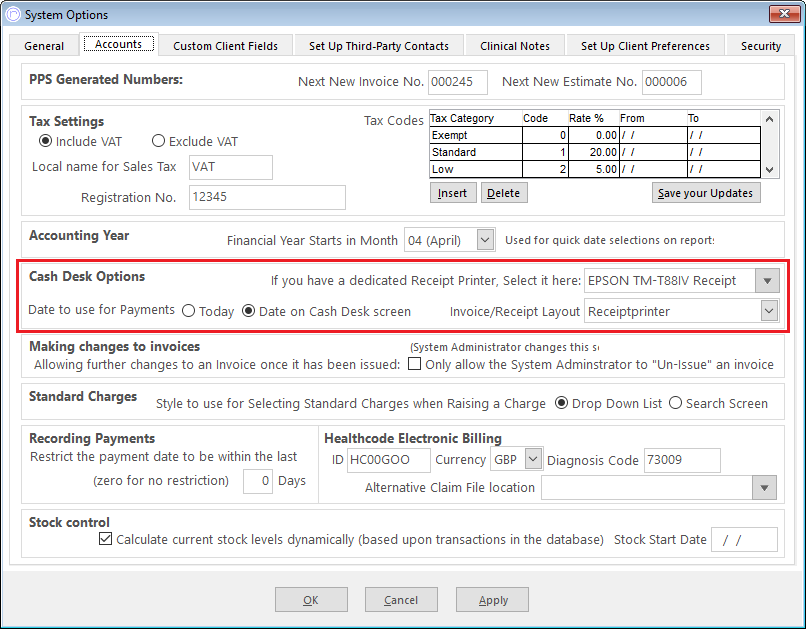Go to the Security tab
Image resolution: width=806 pixels, height=629 pixels.
pos(760,46)
